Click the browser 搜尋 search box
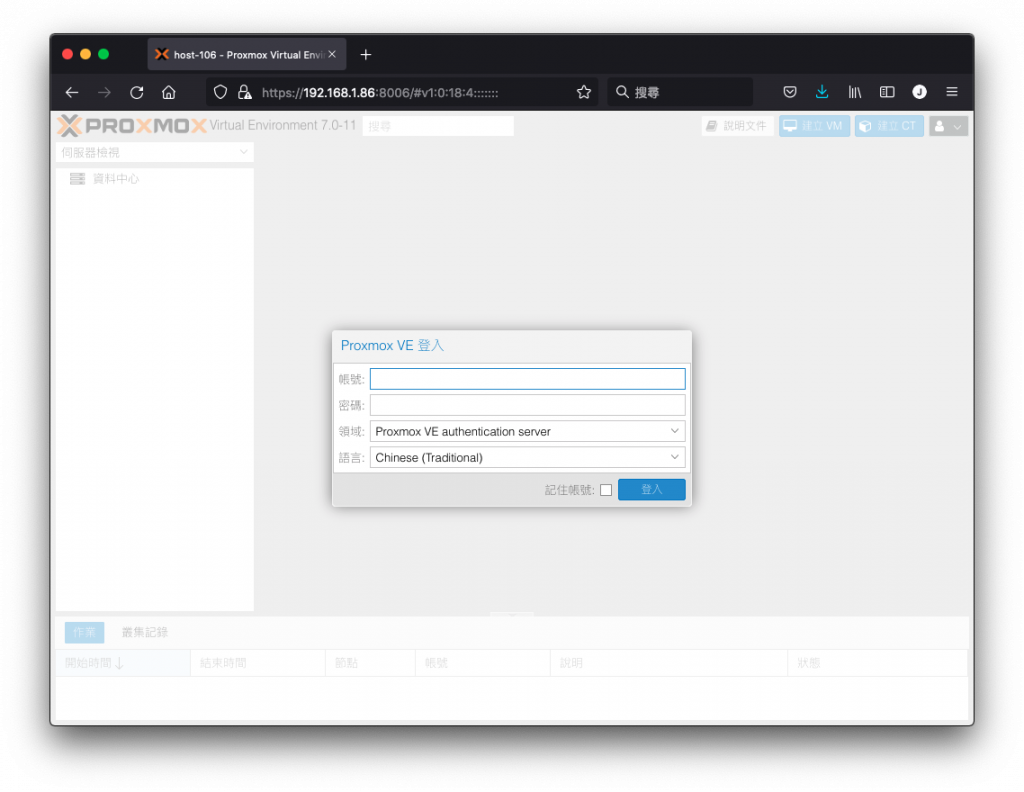Viewport: 1024px width, 792px height. [x=680, y=92]
